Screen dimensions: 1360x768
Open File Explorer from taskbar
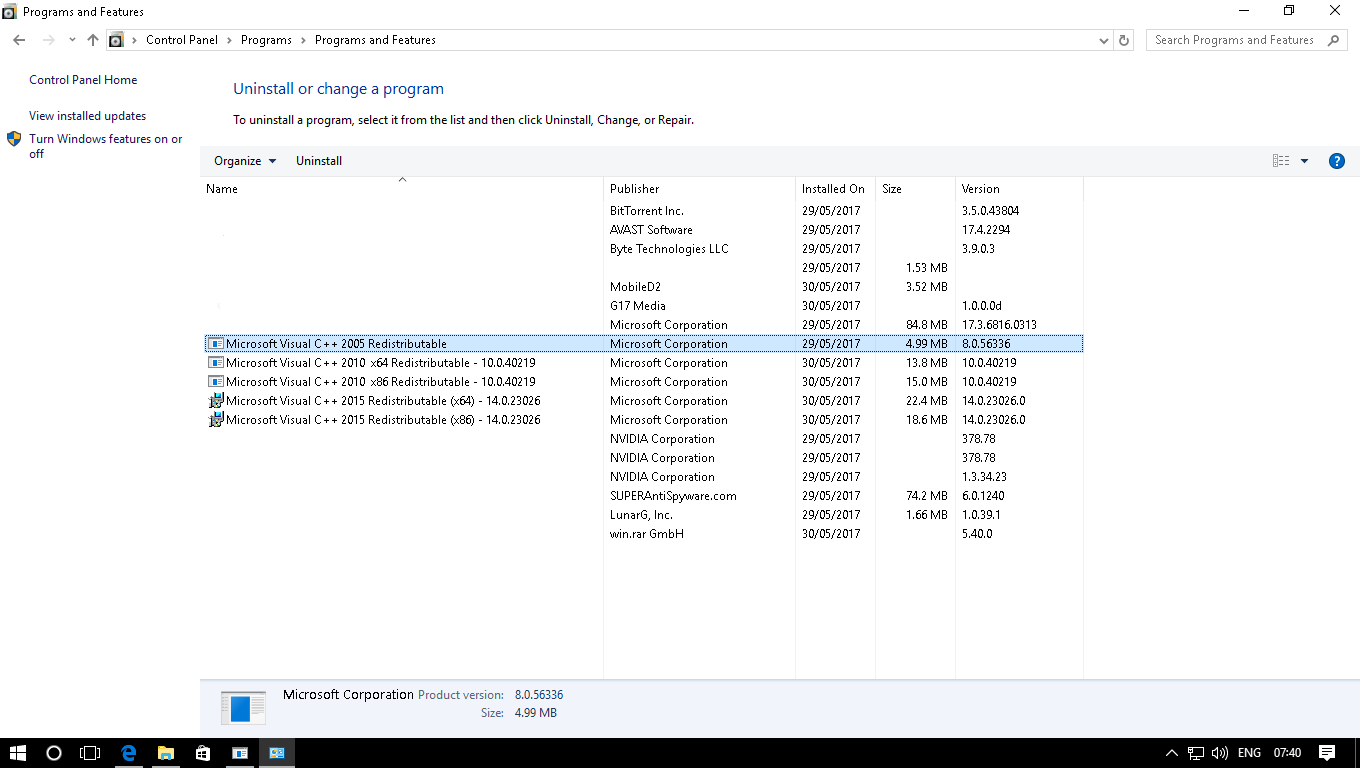(x=165, y=753)
